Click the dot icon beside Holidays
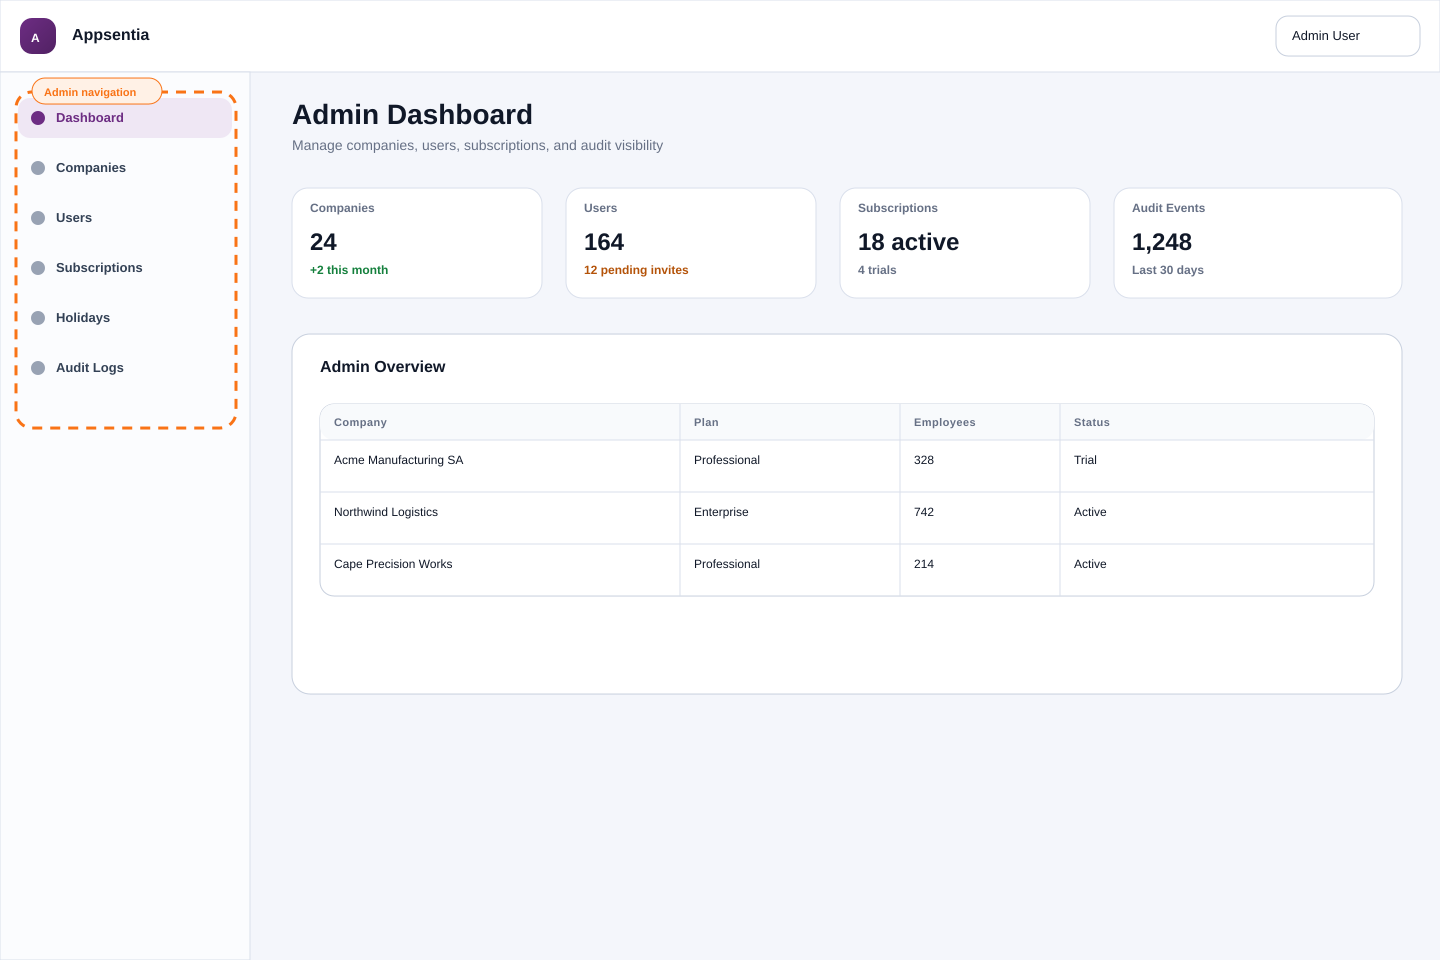 (38, 318)
